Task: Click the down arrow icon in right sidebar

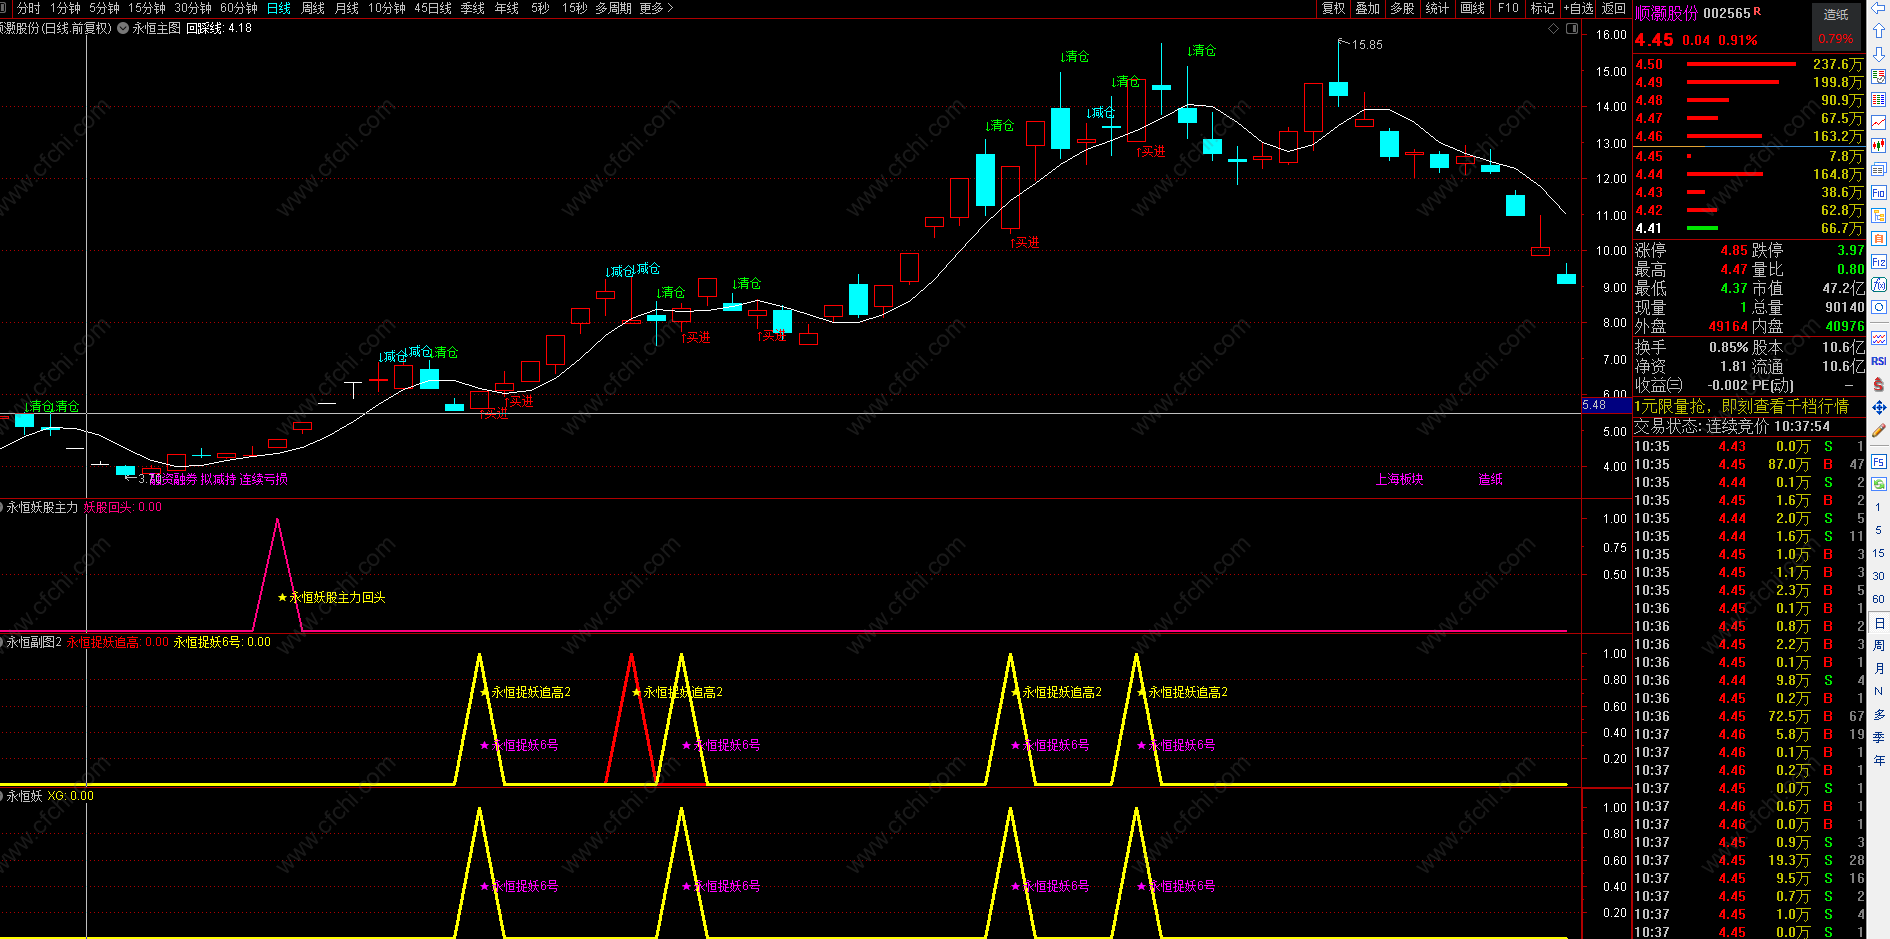Action: click(1879, 54)
